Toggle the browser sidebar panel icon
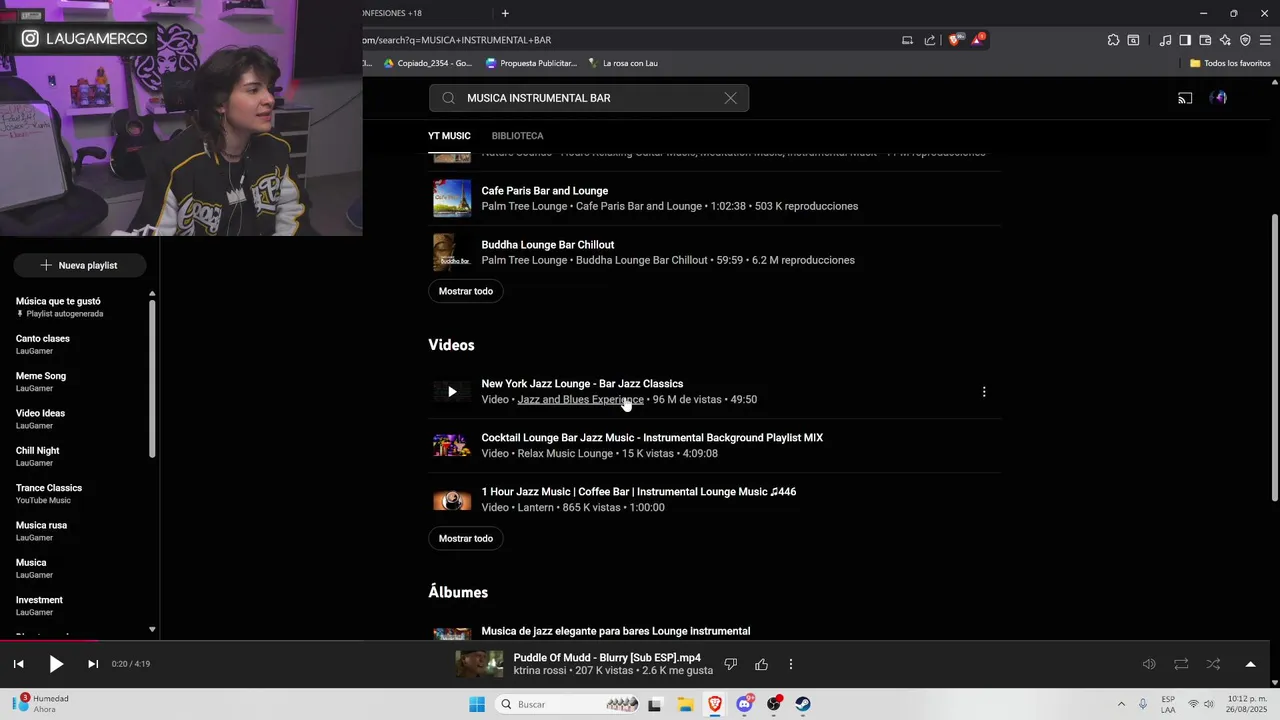Image resolution: width=1280 pixels, height=720 pixels. pyautogui.click(x=1185, y=40)
